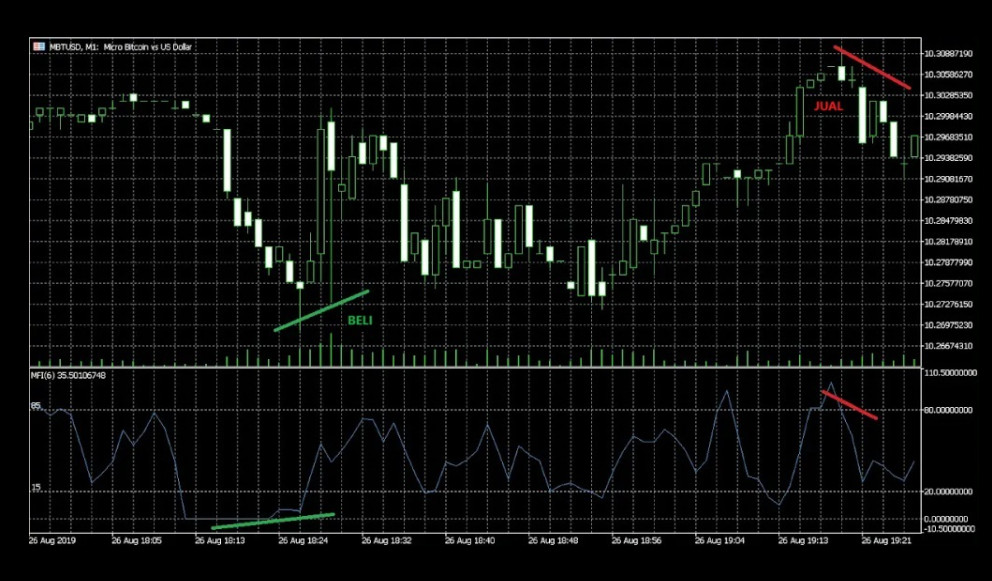Click the symbol icon beside MBTUSD title

pos(38,46)
